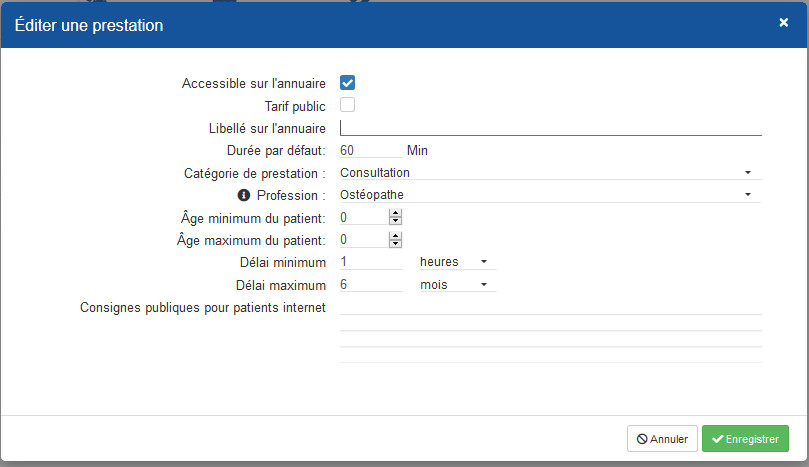Screen dimensions: 809x467
Task: Open the Catégorie de prestation dropdown
Action: (551, 173)
